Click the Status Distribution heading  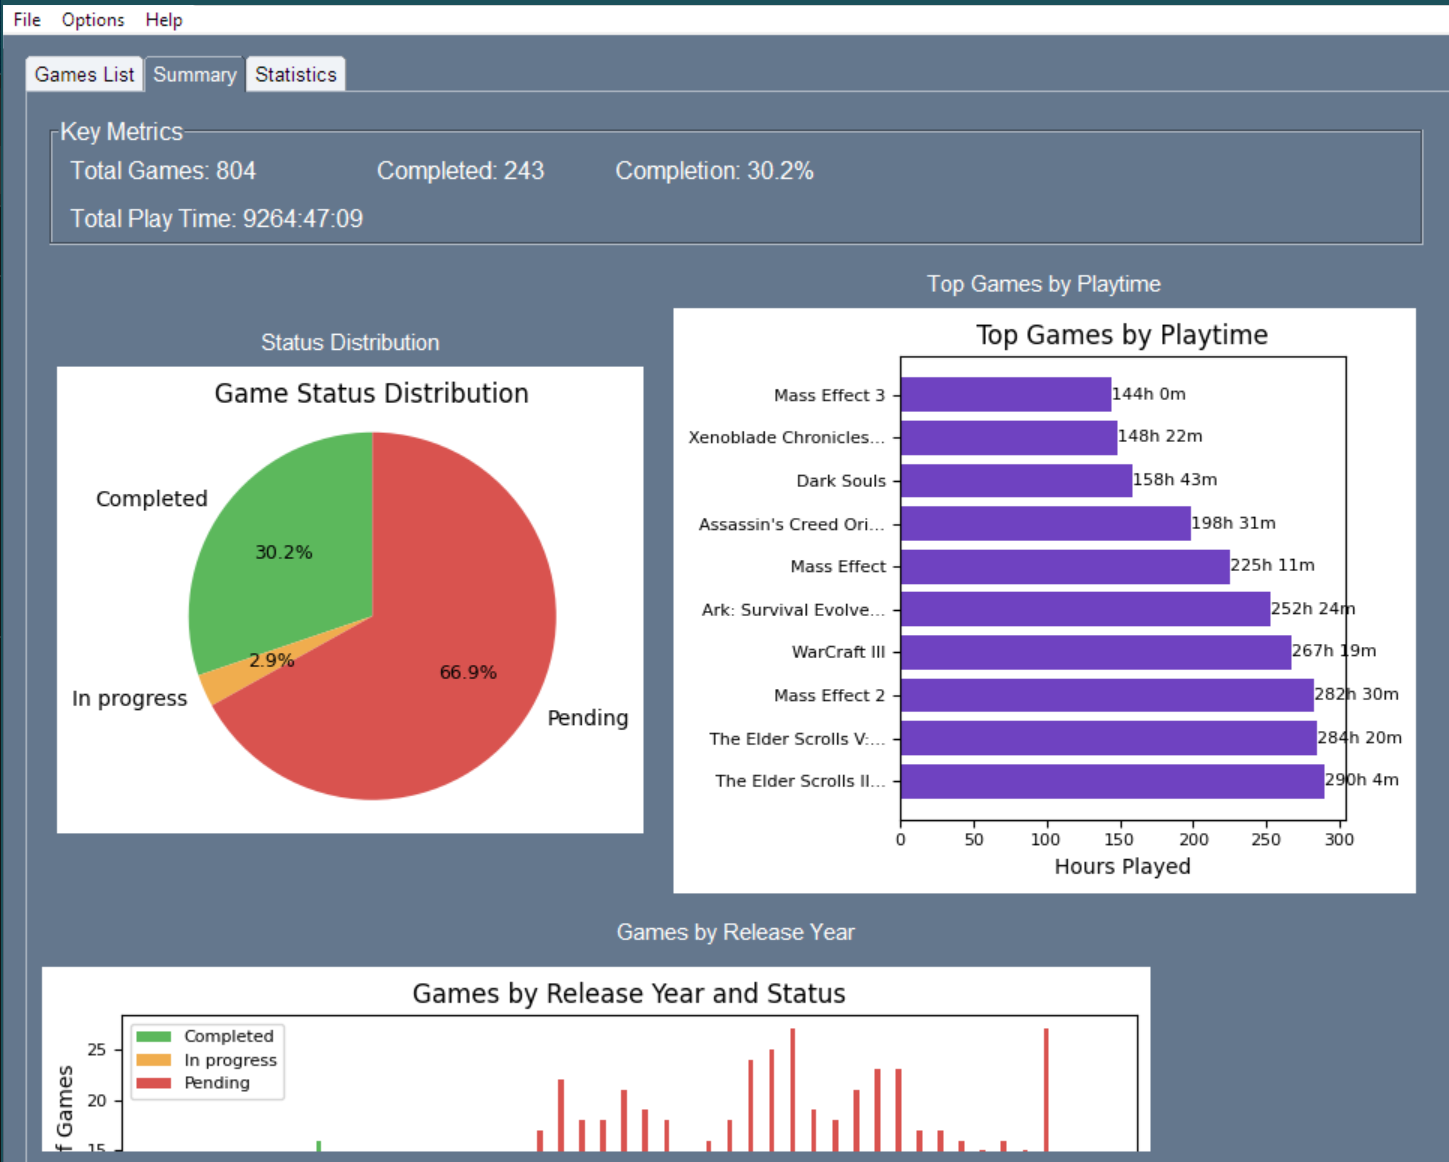[x=350, y=343]
